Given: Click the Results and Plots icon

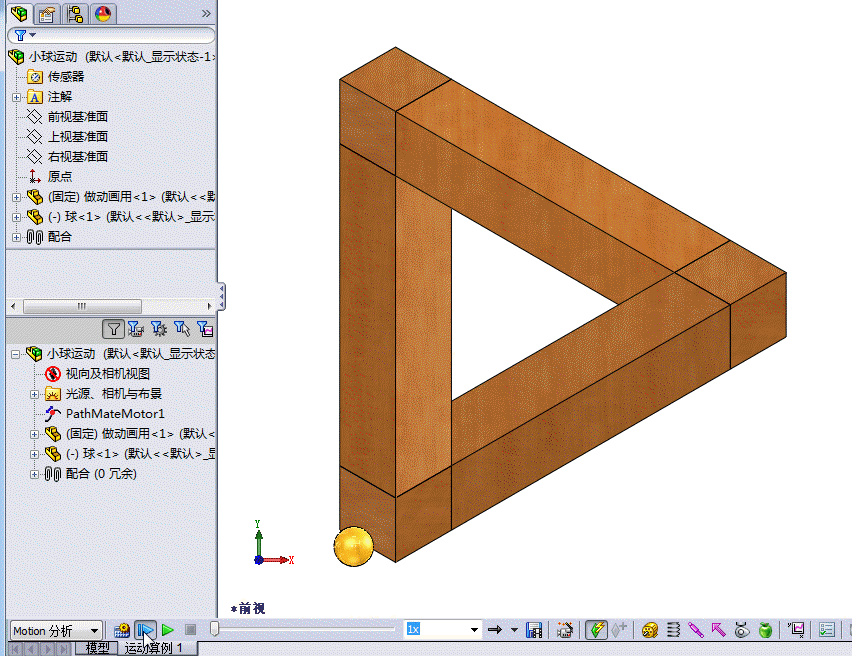Looking at the screenshot, I should tap(797, 630).
